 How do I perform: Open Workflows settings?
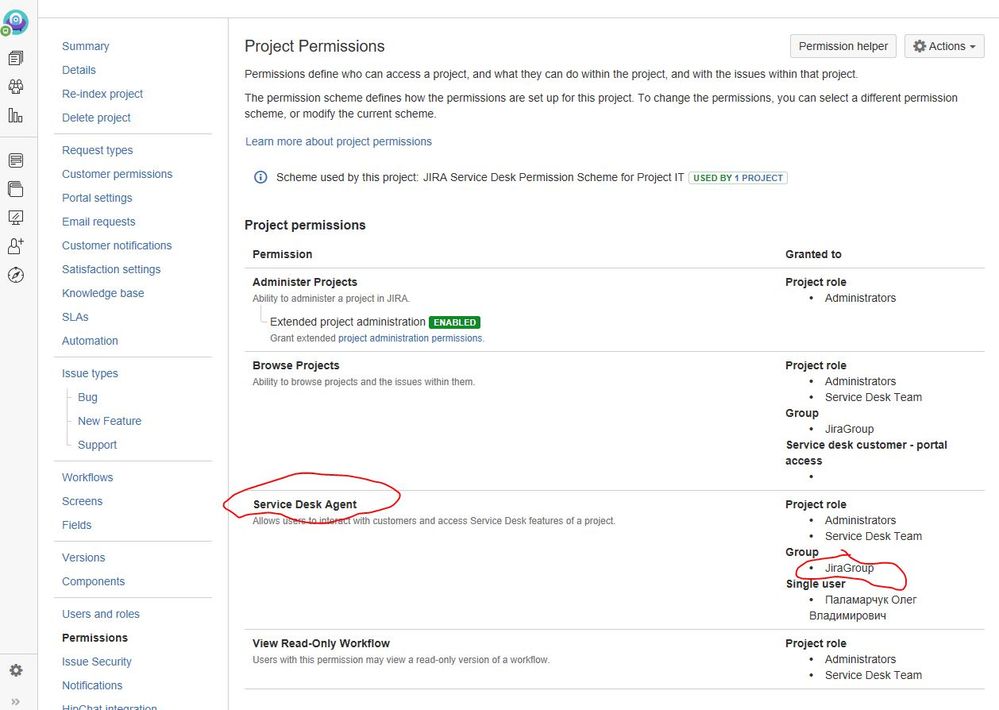(x=87, y=477)
